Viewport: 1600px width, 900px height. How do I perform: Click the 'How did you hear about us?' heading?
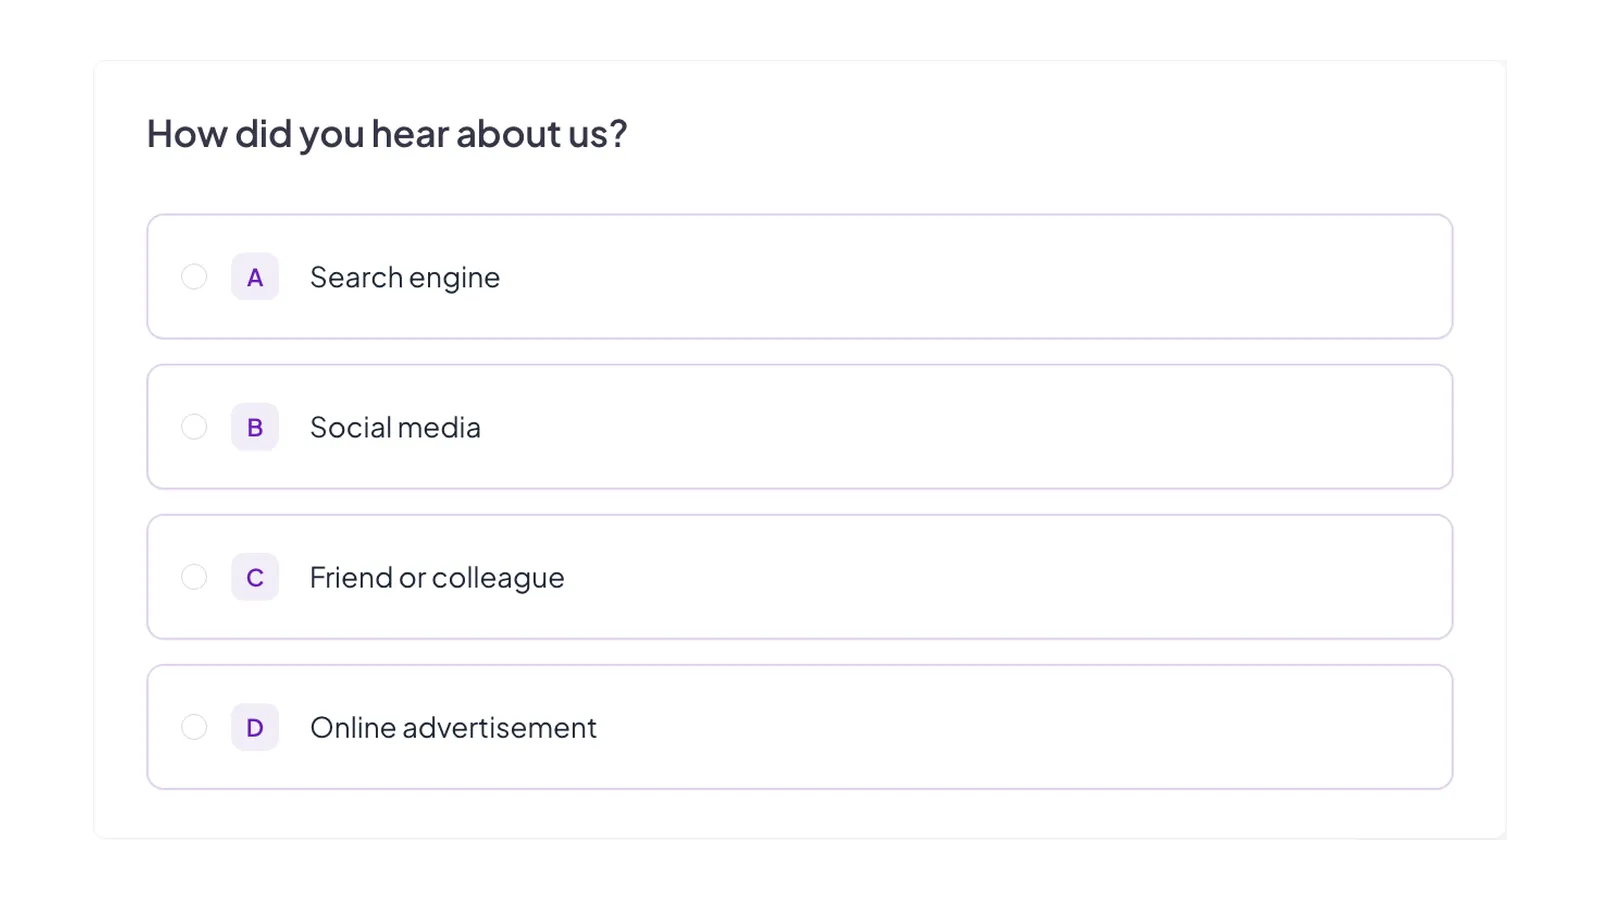pos(387,134)
